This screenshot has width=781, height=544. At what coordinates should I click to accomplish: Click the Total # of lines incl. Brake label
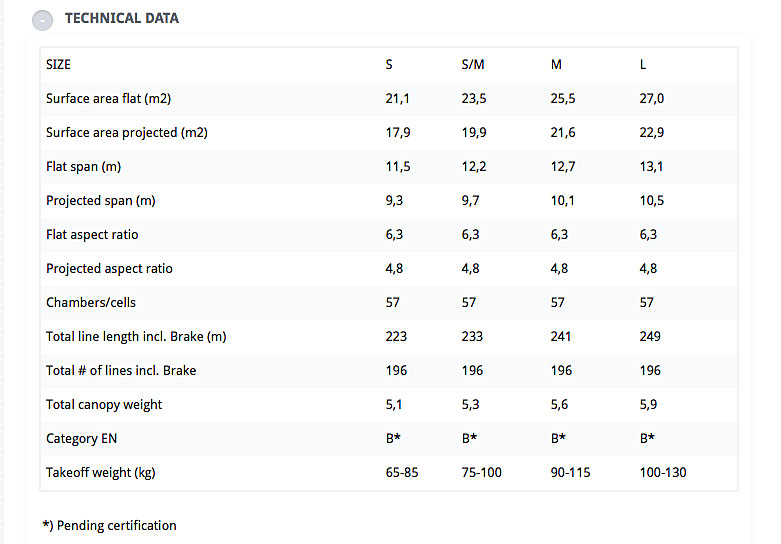point(121,371)
